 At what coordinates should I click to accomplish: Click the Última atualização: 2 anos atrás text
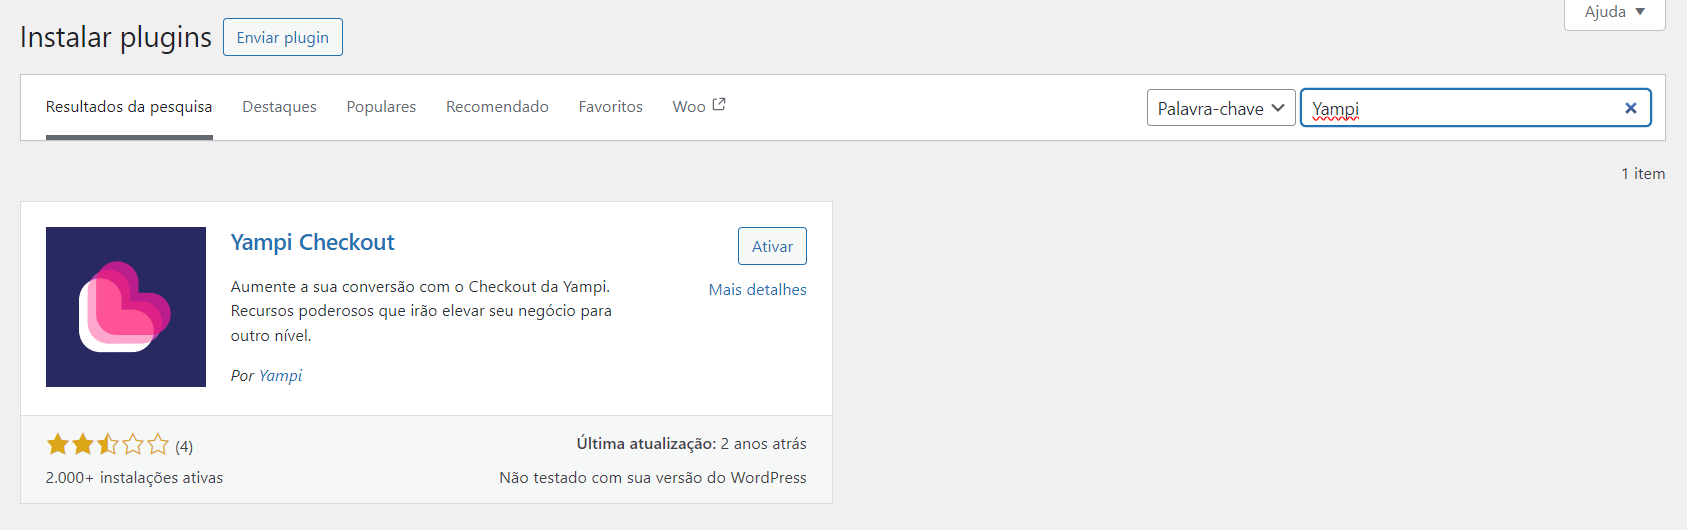[691, 444]
